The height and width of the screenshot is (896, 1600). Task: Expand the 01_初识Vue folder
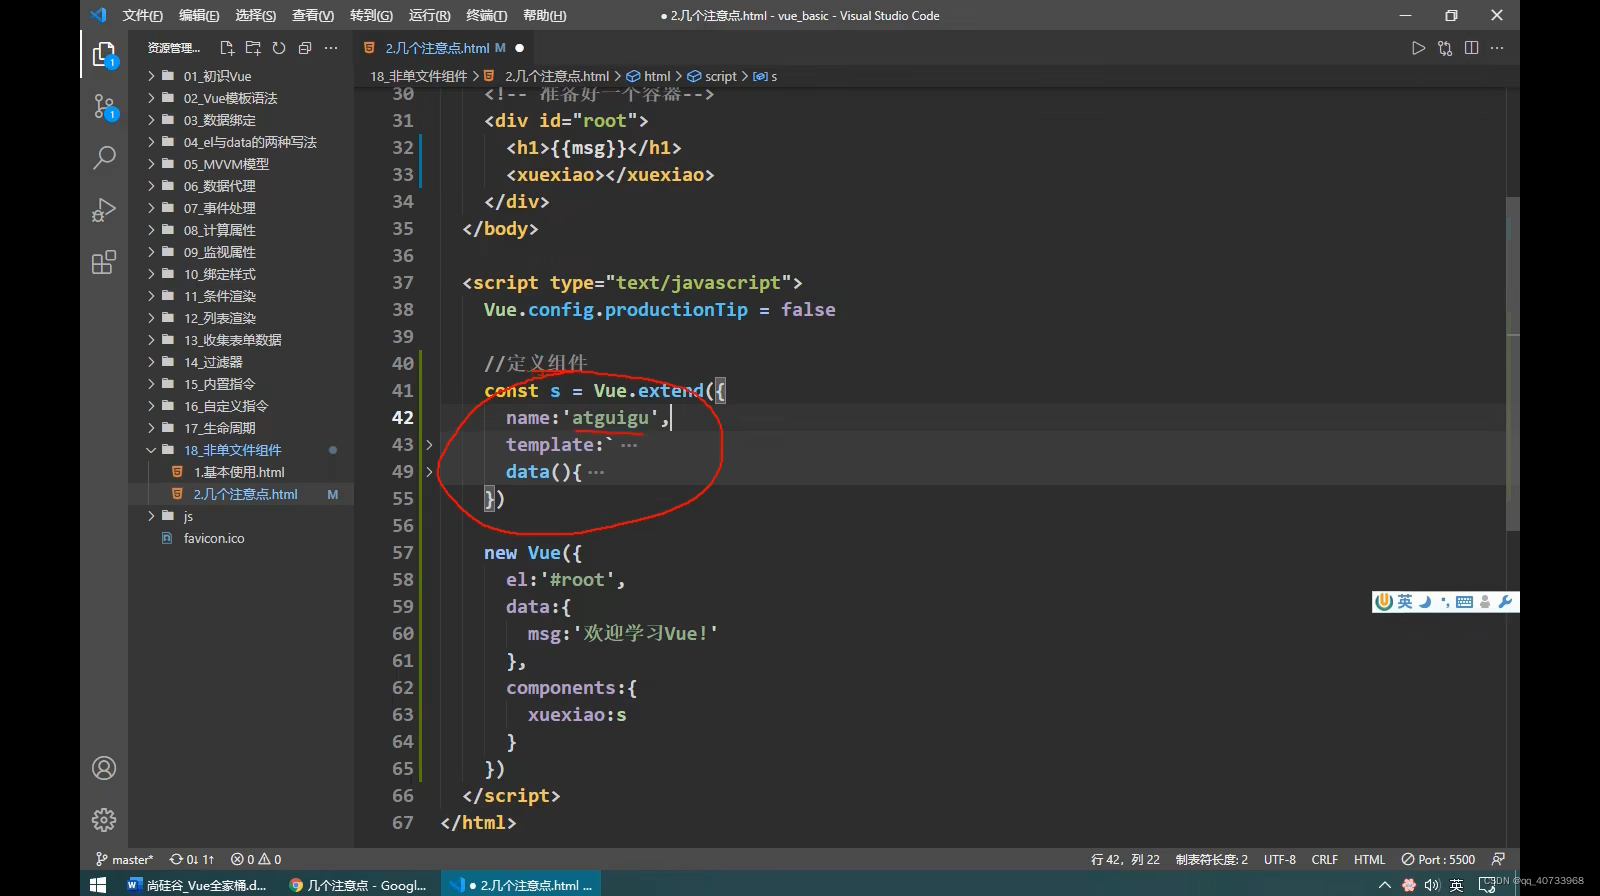(x=240, y=76)
